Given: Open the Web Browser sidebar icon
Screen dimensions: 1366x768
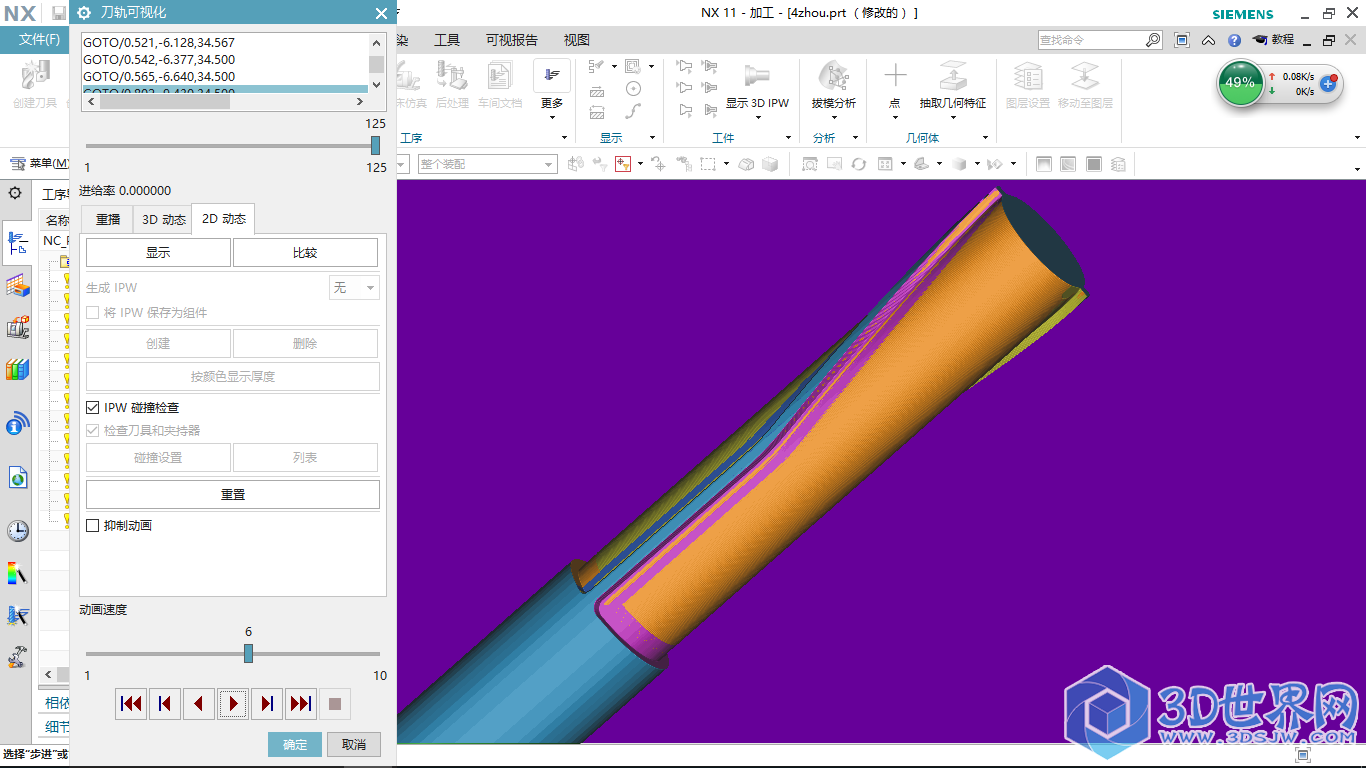Looking at the screenshot, I should (x=17, y=478).
